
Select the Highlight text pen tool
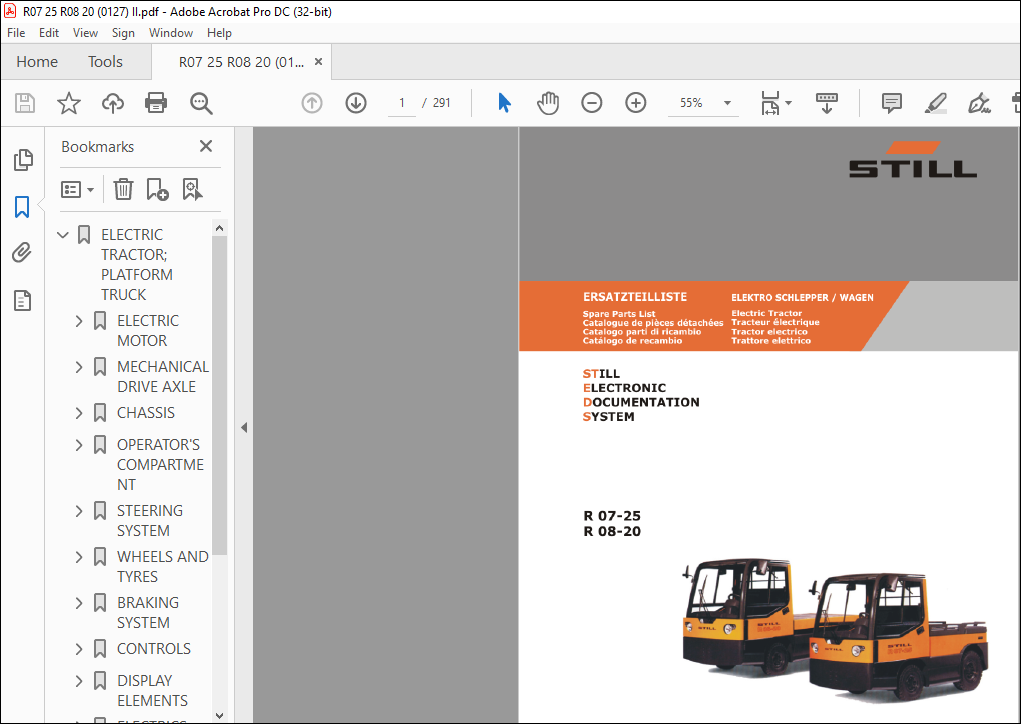click(936, 103)
